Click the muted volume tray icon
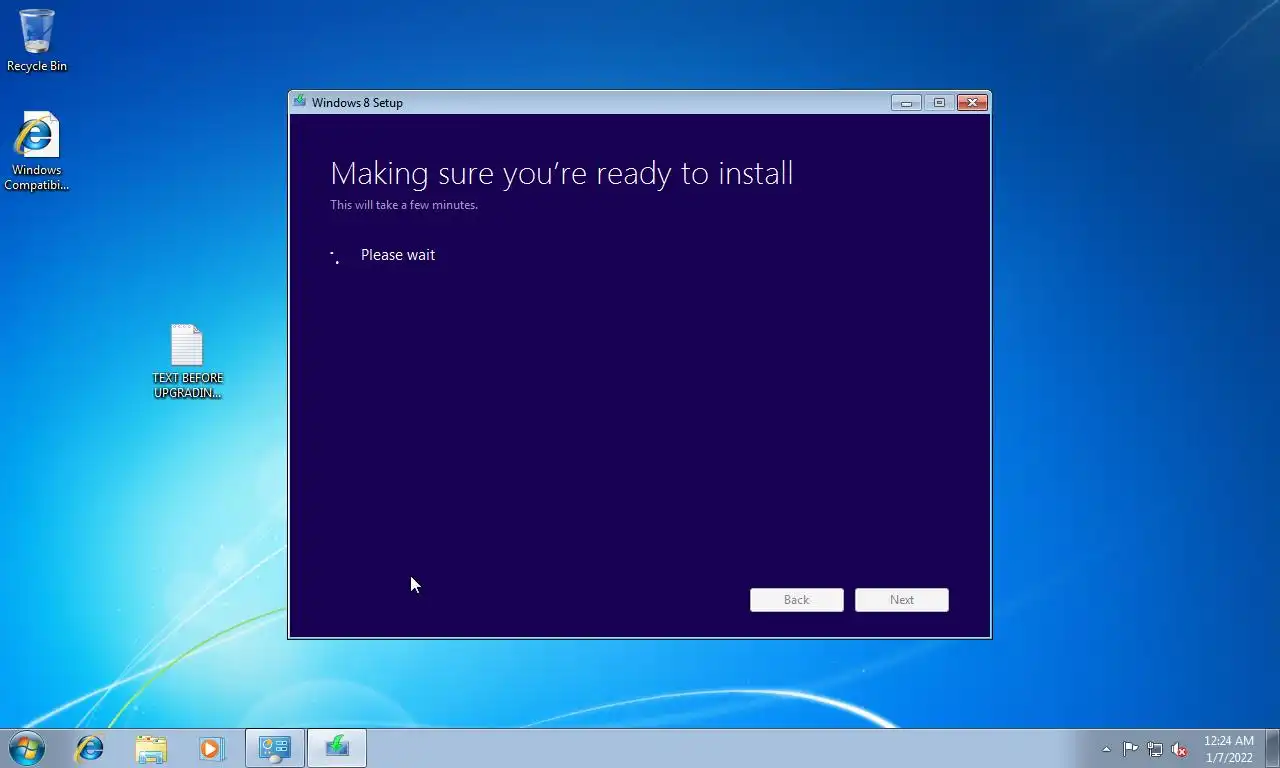This screenshot has width=1280, height=768. click(x=1180, y=749)
